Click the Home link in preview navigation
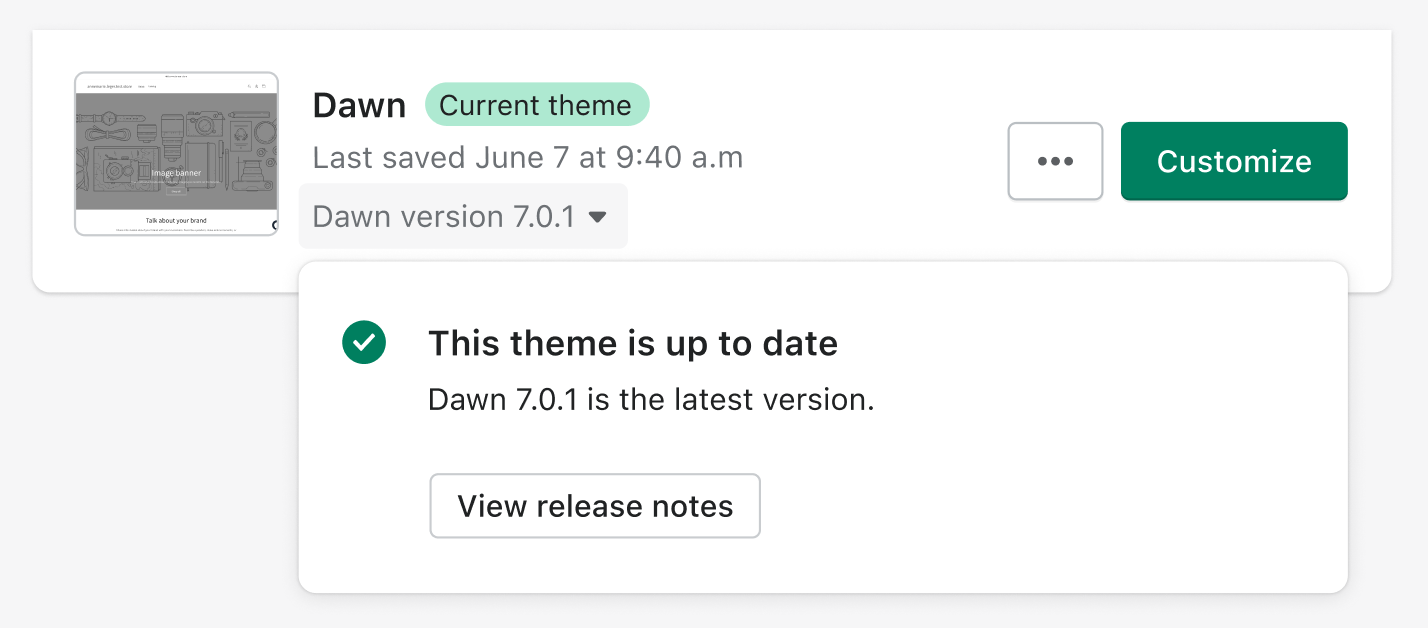Image resolution: width=1428 pixels, height=628 pixels. click(x=141, y=87)
